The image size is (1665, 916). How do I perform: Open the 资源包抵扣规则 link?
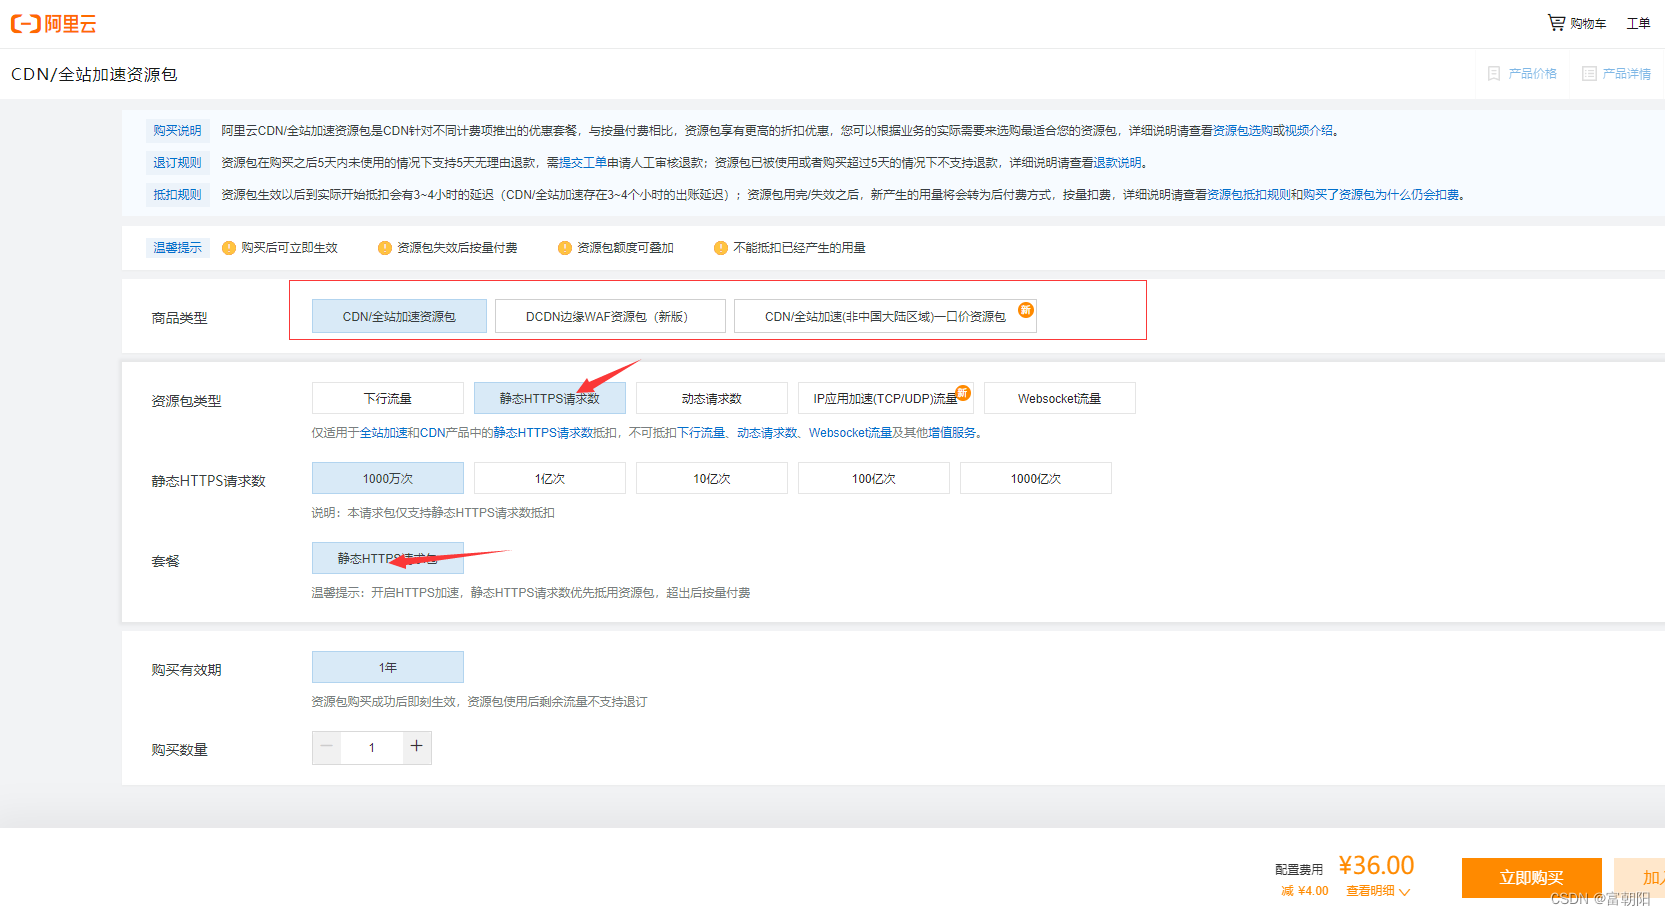[x=1249, y=195]
